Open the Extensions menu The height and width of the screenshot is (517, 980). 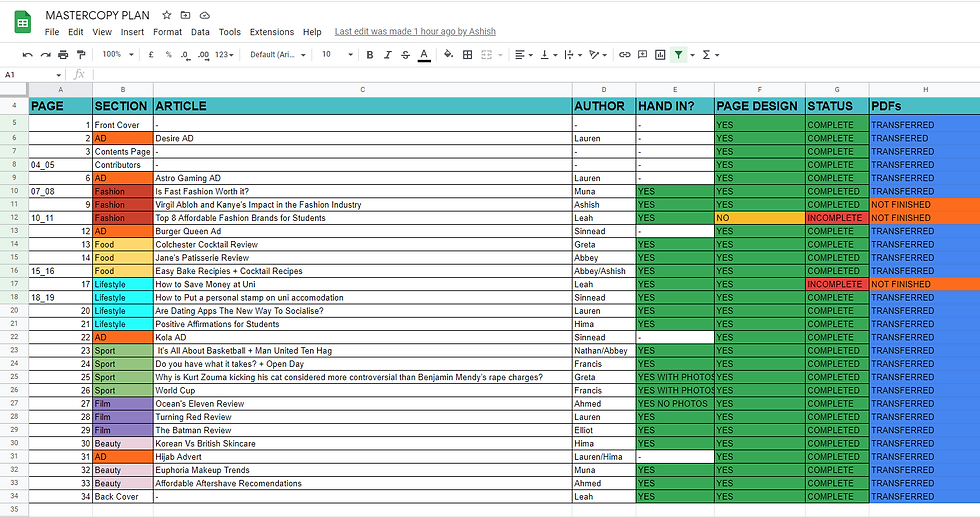tap(272, 32)
